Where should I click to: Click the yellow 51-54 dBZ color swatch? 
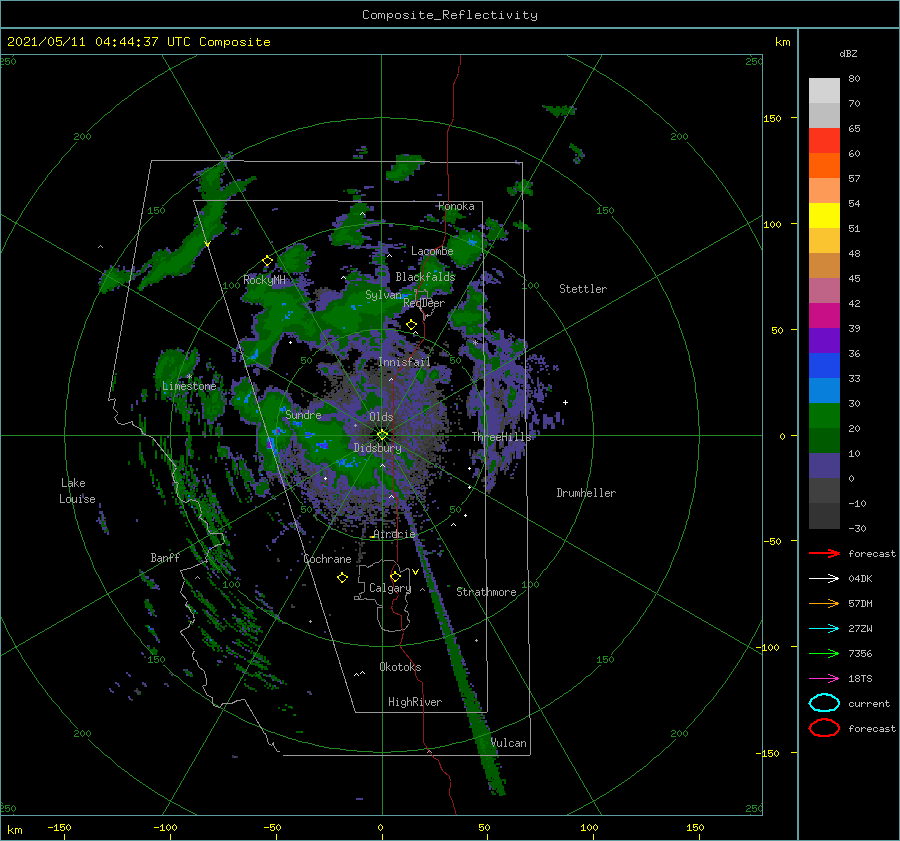click(824, 216)
